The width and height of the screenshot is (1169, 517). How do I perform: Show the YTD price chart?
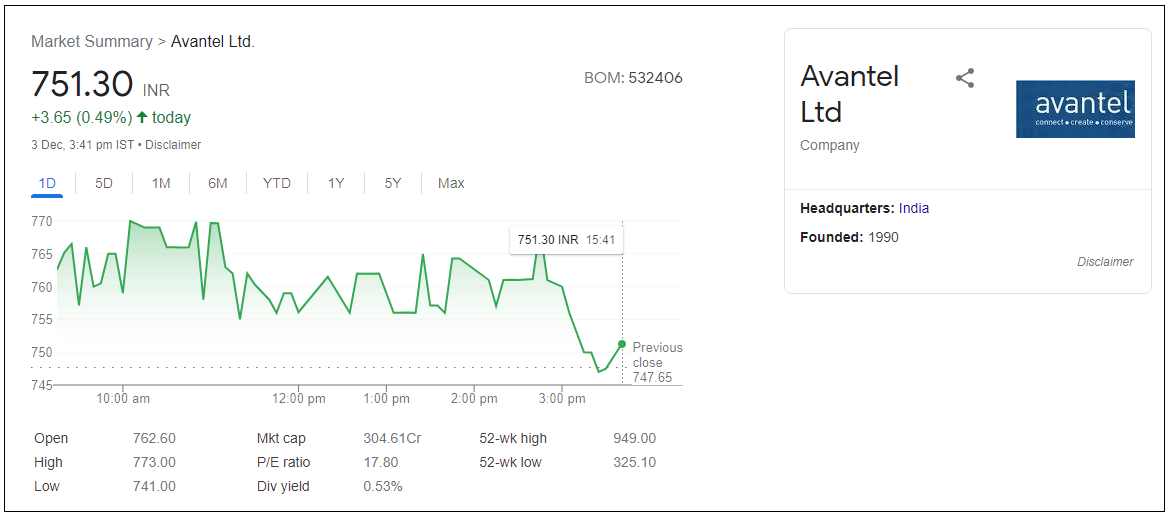coord(277,184)
